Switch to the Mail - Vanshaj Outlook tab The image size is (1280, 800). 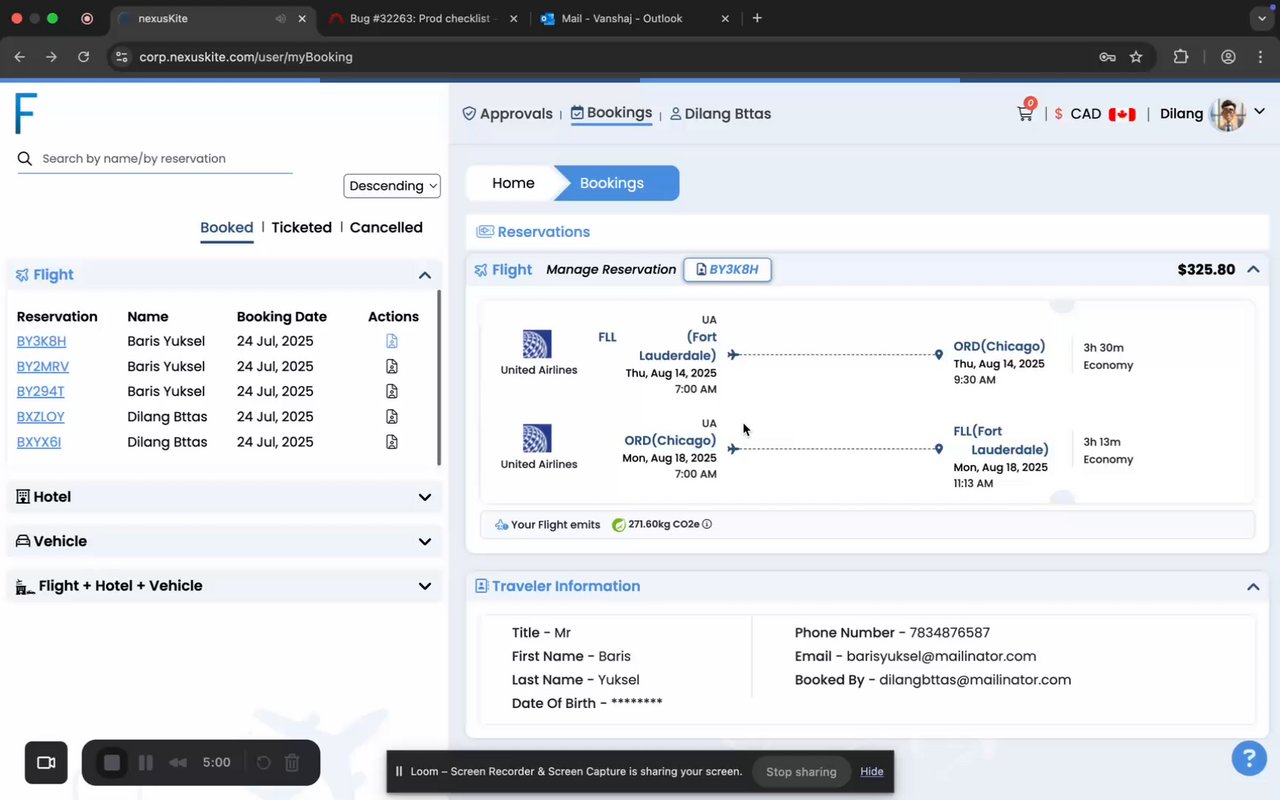point(634,18)
